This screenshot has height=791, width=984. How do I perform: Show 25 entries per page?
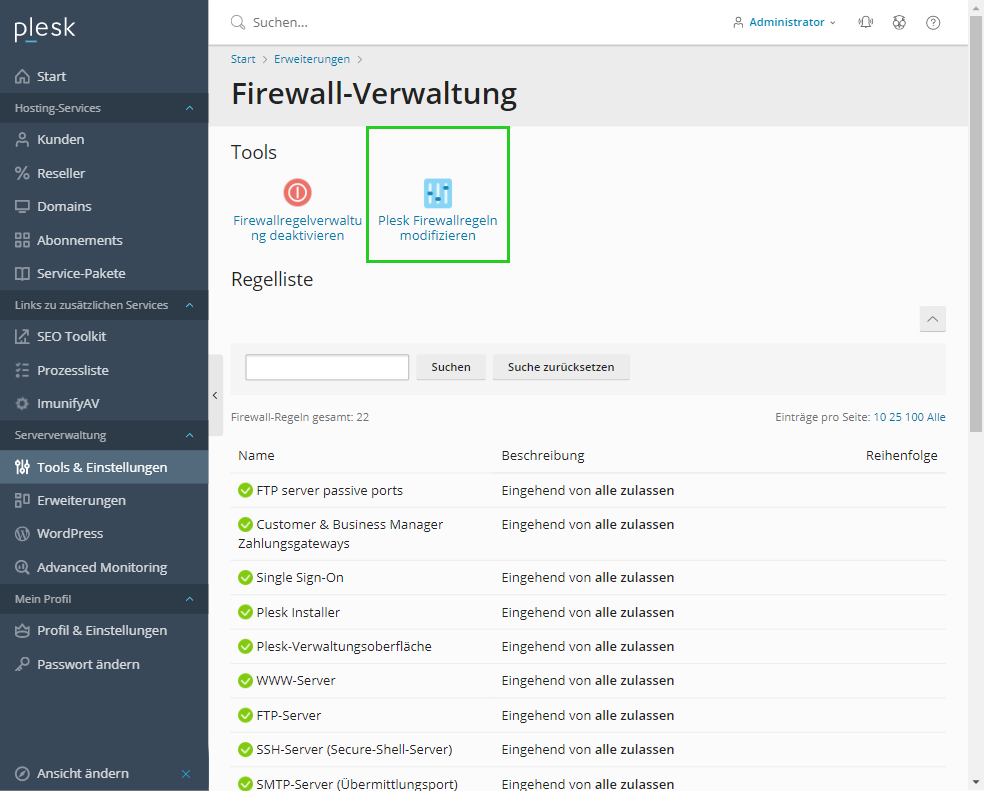tap(896, 417)
